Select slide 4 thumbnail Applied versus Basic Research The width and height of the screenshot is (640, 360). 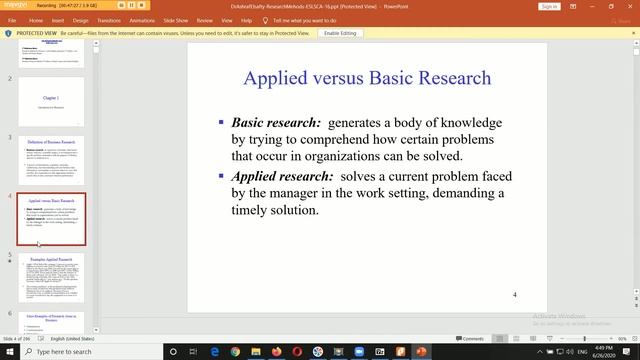click(51, 219)
